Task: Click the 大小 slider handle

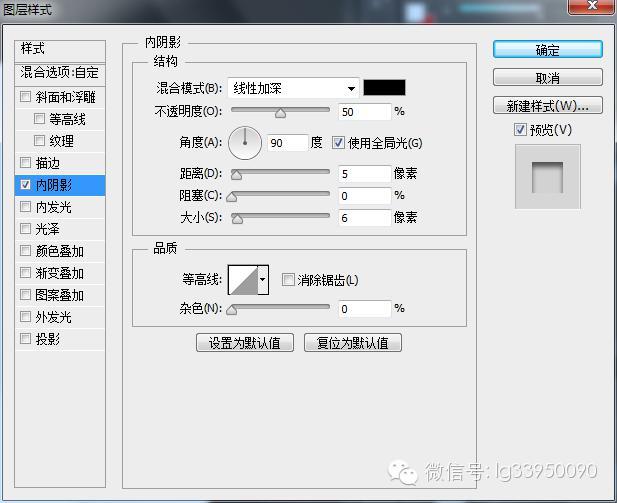Action: (x=237, y=219)
